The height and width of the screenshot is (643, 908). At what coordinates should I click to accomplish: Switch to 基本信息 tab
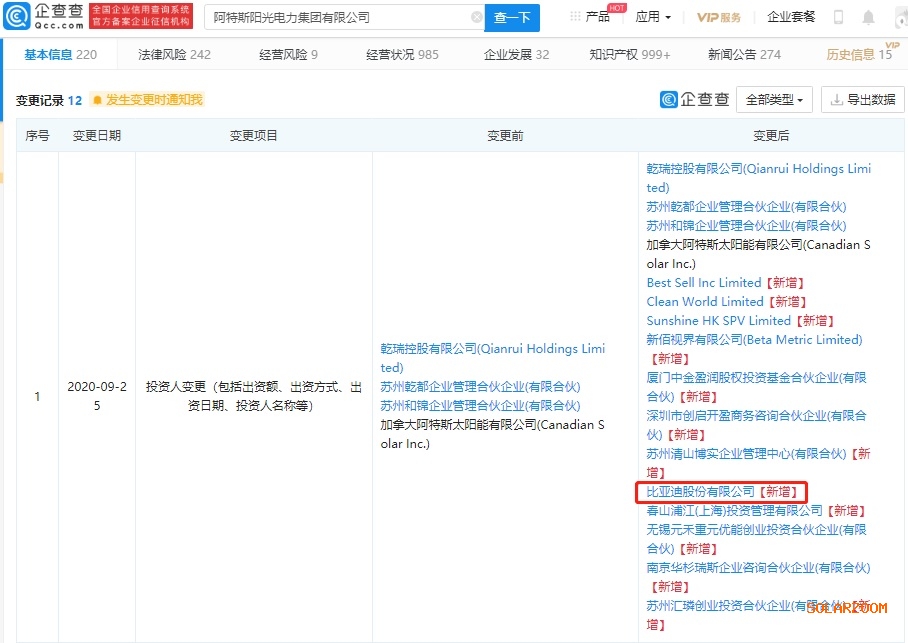click(x=60, y=54)
